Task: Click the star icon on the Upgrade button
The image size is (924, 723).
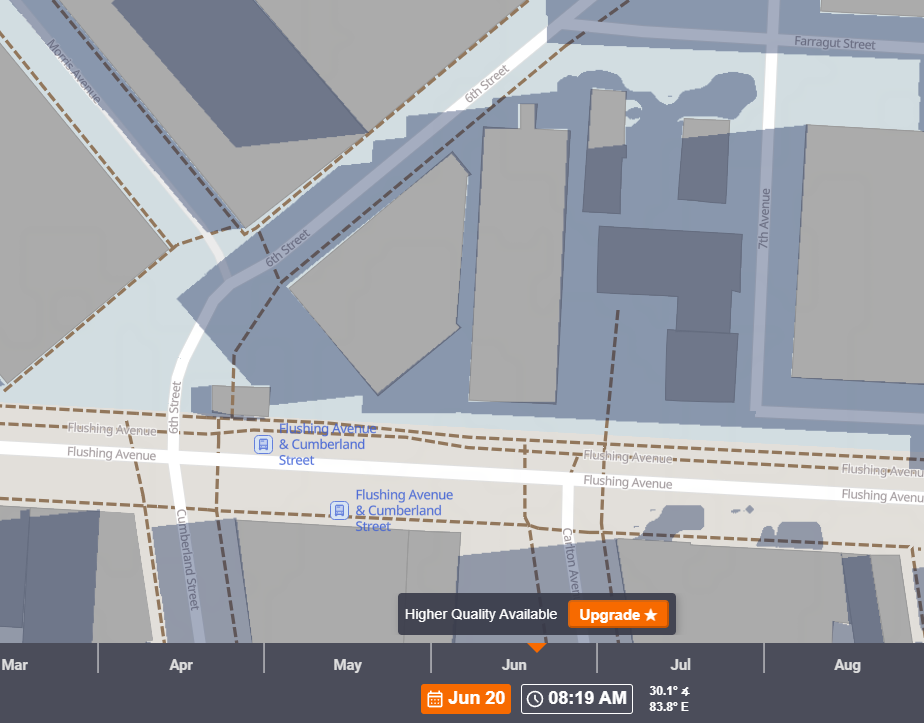Action: [x=651, y=615]
